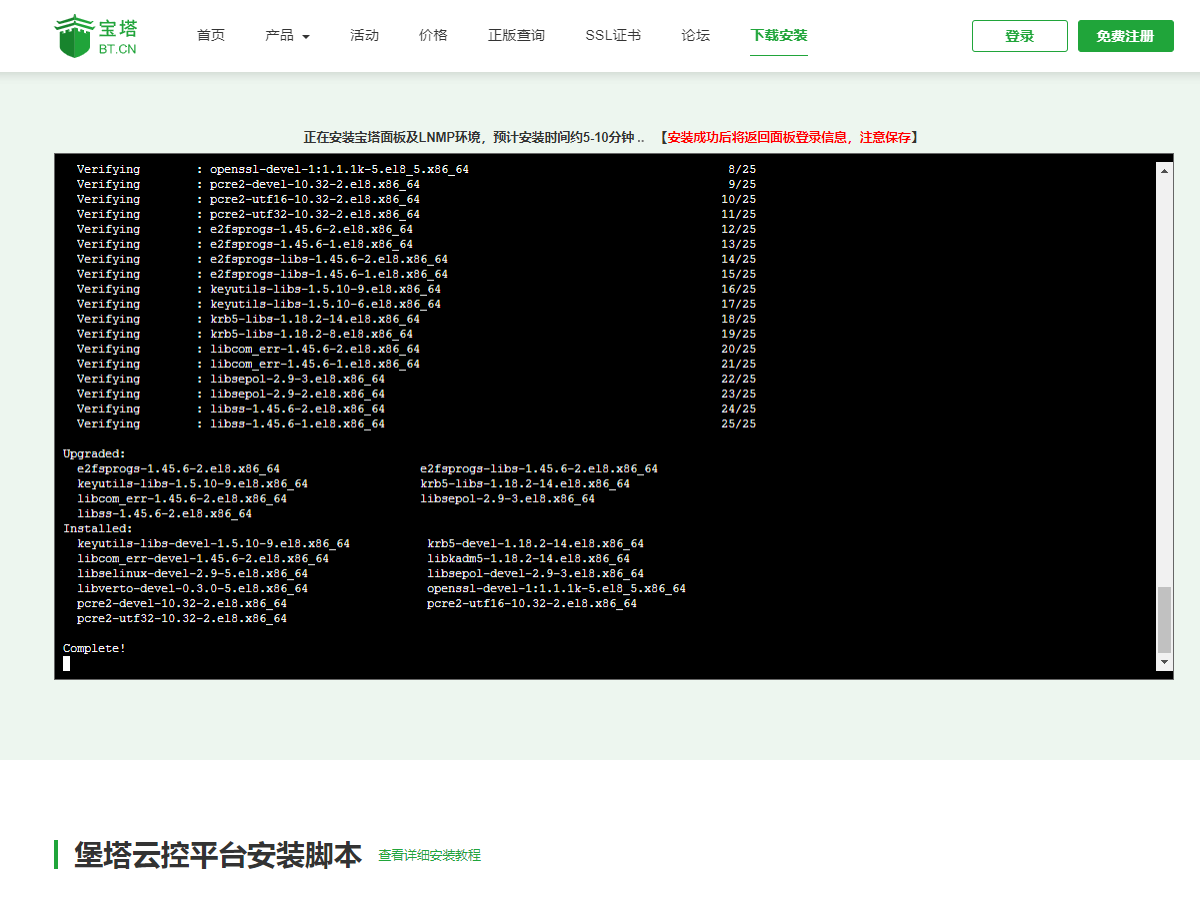Click the 堡塔云控平台安装脚本 heading
Image resolution: width=1200 pixels, height=904 pixels.
218,855
